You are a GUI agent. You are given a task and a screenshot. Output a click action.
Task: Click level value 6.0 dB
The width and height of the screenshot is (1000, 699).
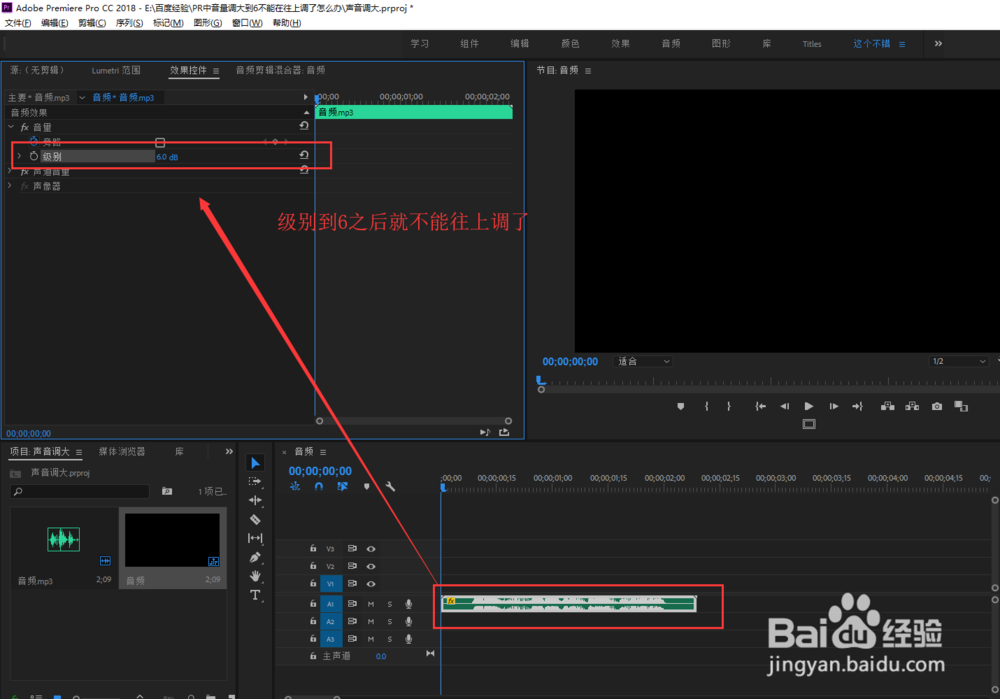[167, 157]
